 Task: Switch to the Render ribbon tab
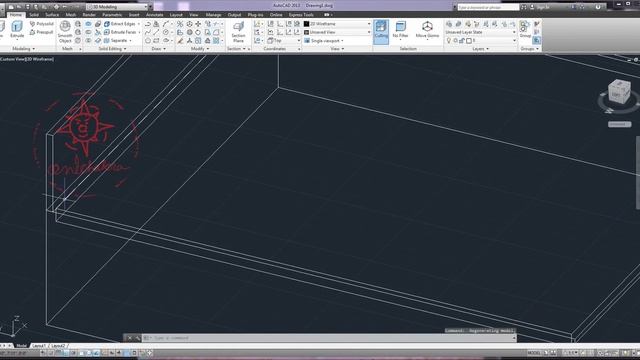[x=89, y=15]
